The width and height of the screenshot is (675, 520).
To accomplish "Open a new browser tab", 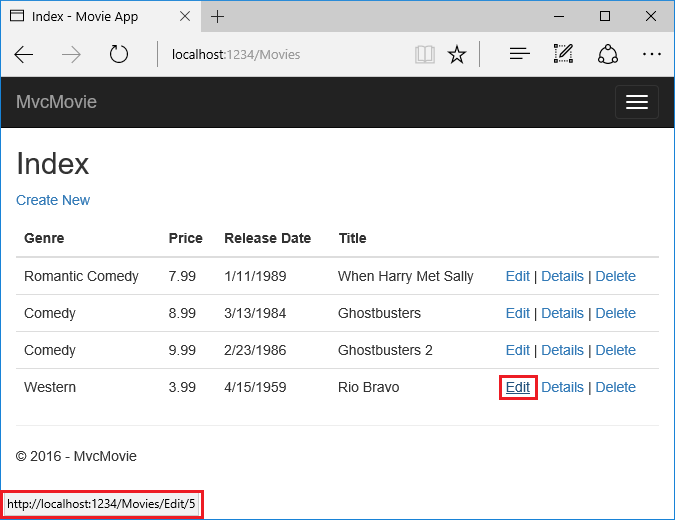I will point(217,16).
